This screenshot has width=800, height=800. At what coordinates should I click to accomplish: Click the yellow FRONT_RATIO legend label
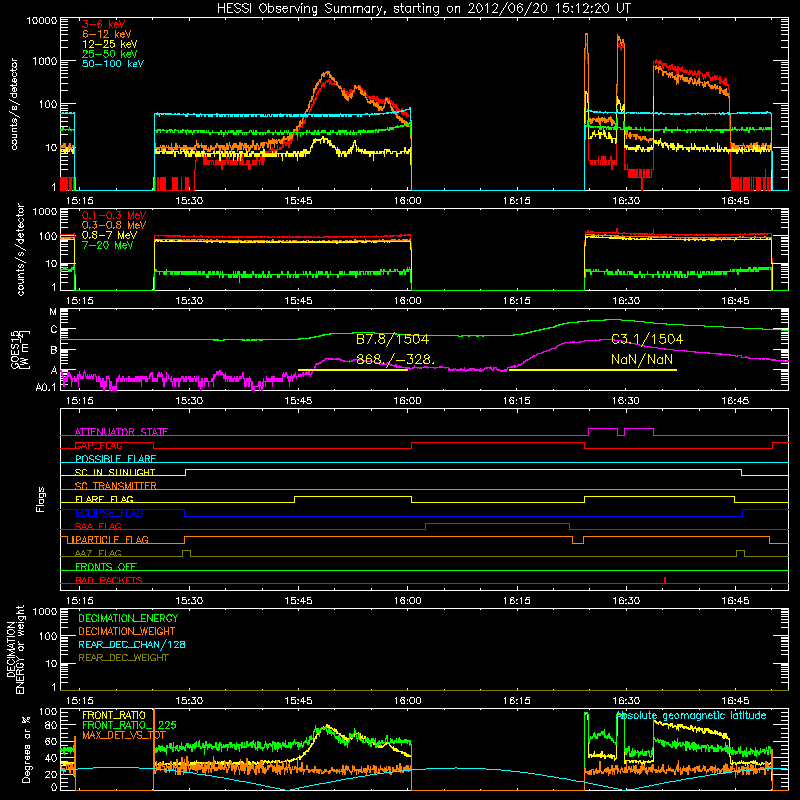point(114,715)
